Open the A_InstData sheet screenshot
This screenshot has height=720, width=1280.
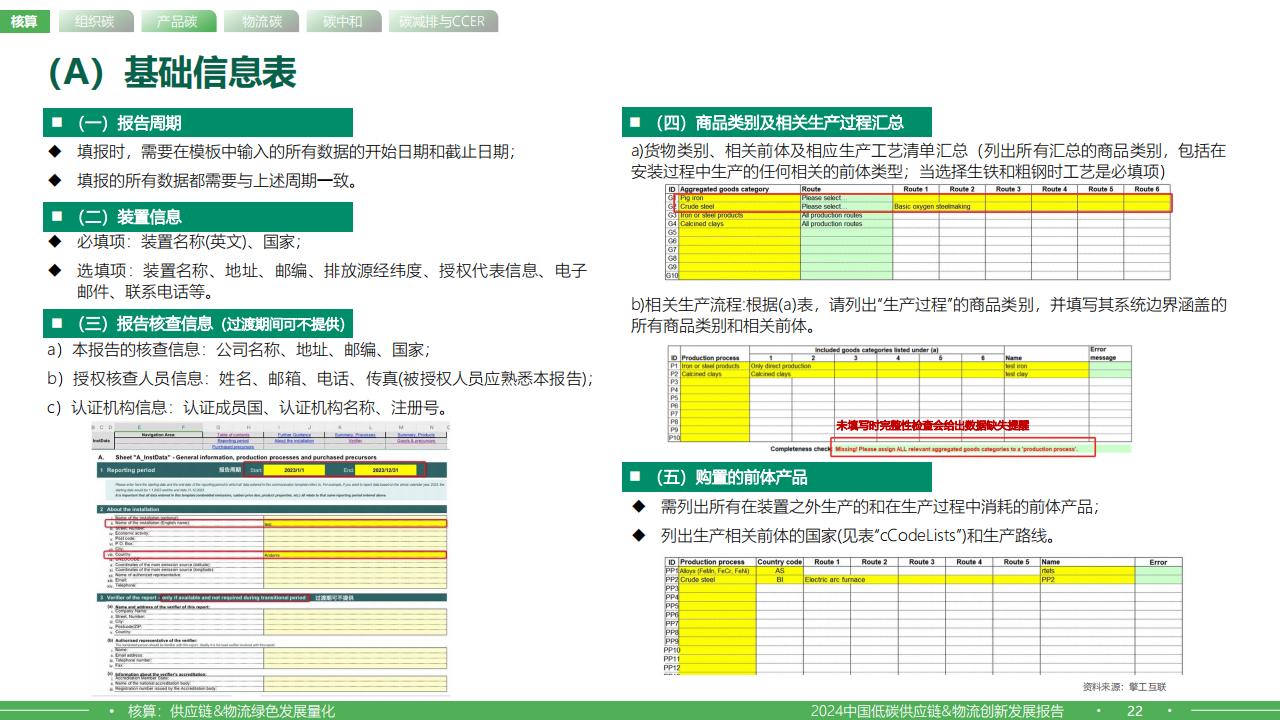[270, 558]
